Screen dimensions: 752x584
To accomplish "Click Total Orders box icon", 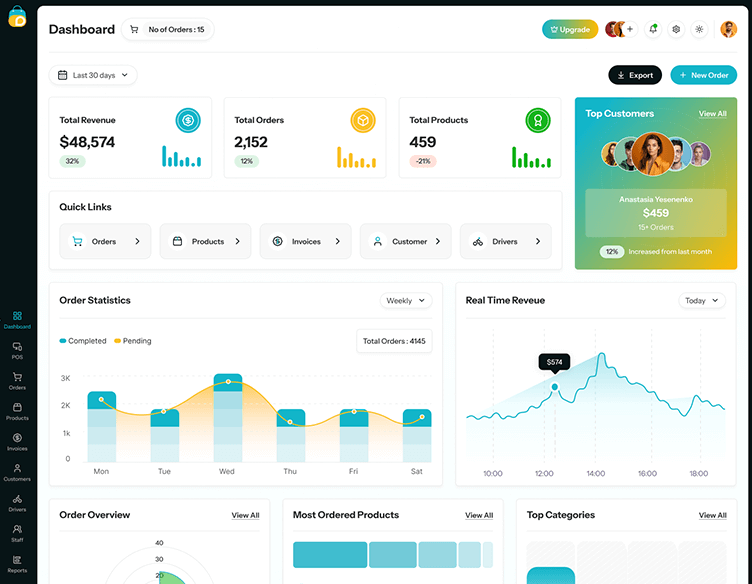I will (x=363, y=120).
